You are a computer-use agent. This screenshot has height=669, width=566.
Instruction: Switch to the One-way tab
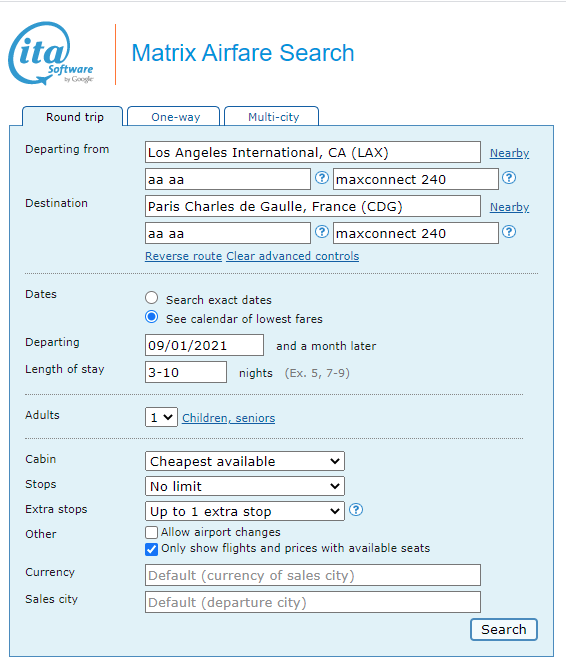pos(175,117)
